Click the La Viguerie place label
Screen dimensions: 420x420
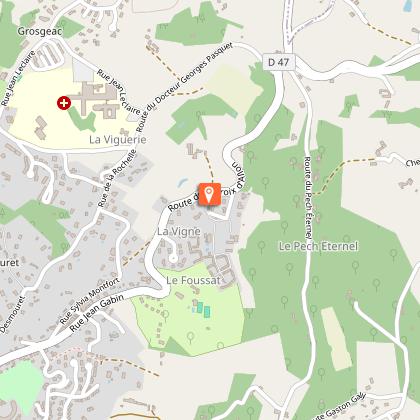[118, 139]
